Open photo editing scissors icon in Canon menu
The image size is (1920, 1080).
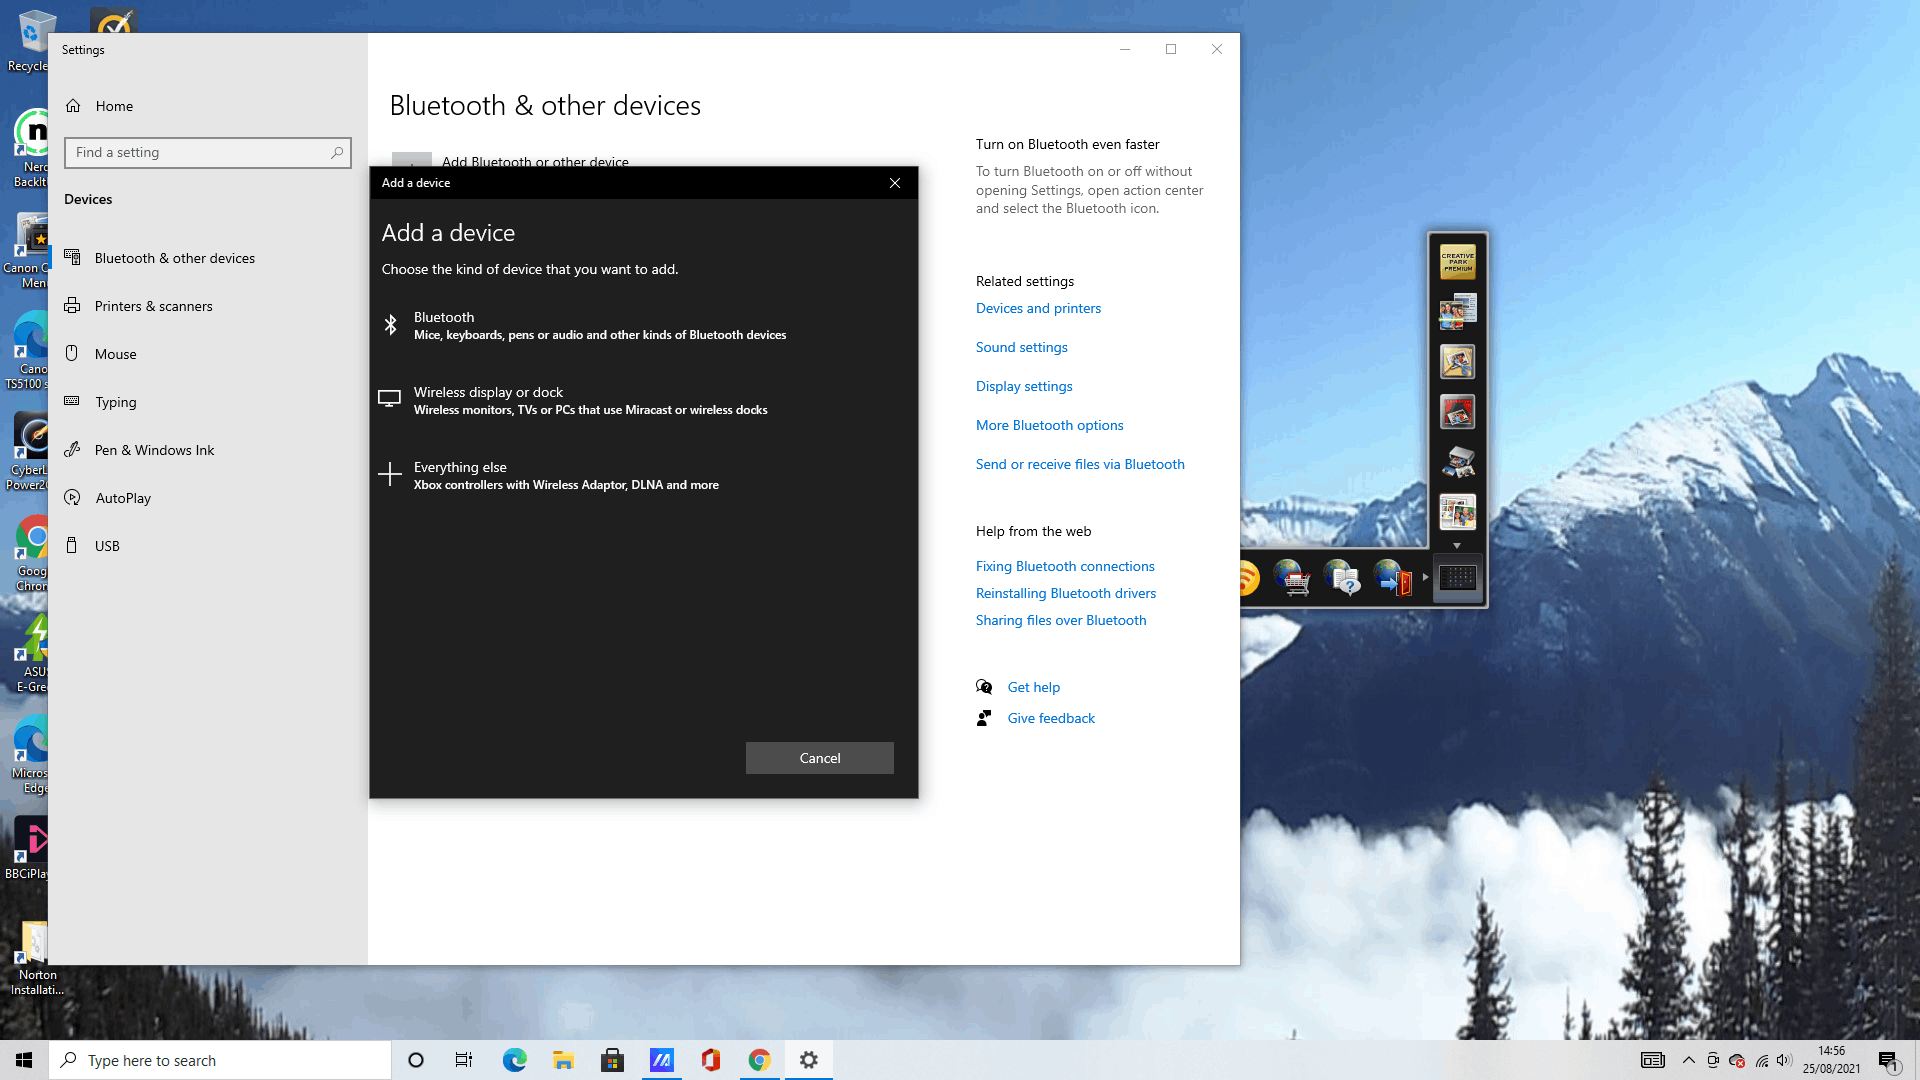1458,362
